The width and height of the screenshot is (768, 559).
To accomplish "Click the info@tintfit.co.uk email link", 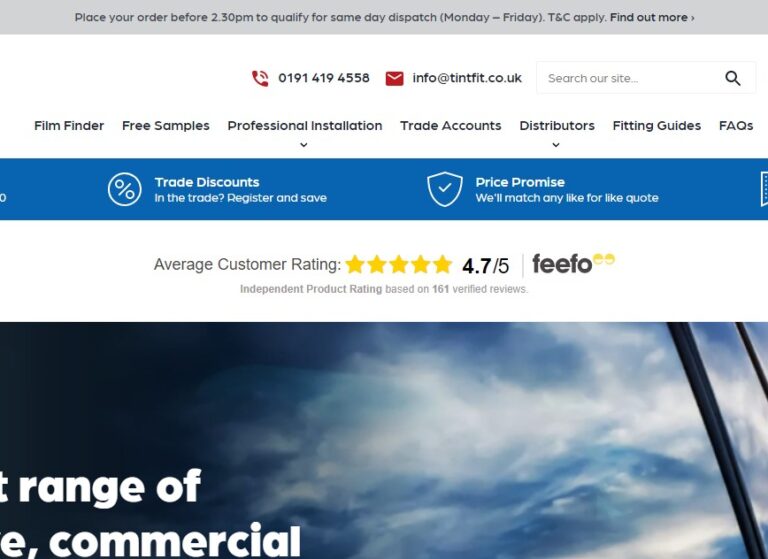I will (x=467, y=78).
